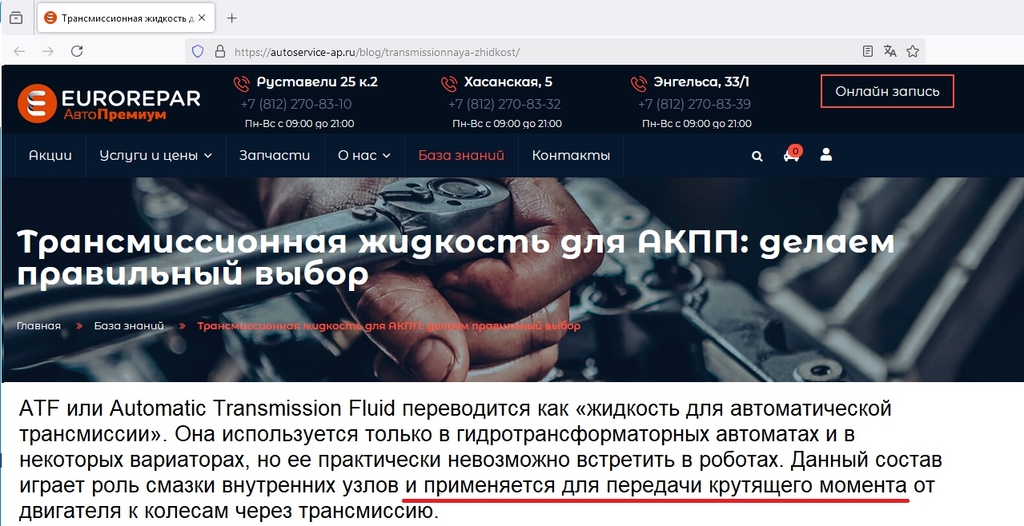Open a new browser tab
1024x526 pixels.
click(x=231, y=18)
